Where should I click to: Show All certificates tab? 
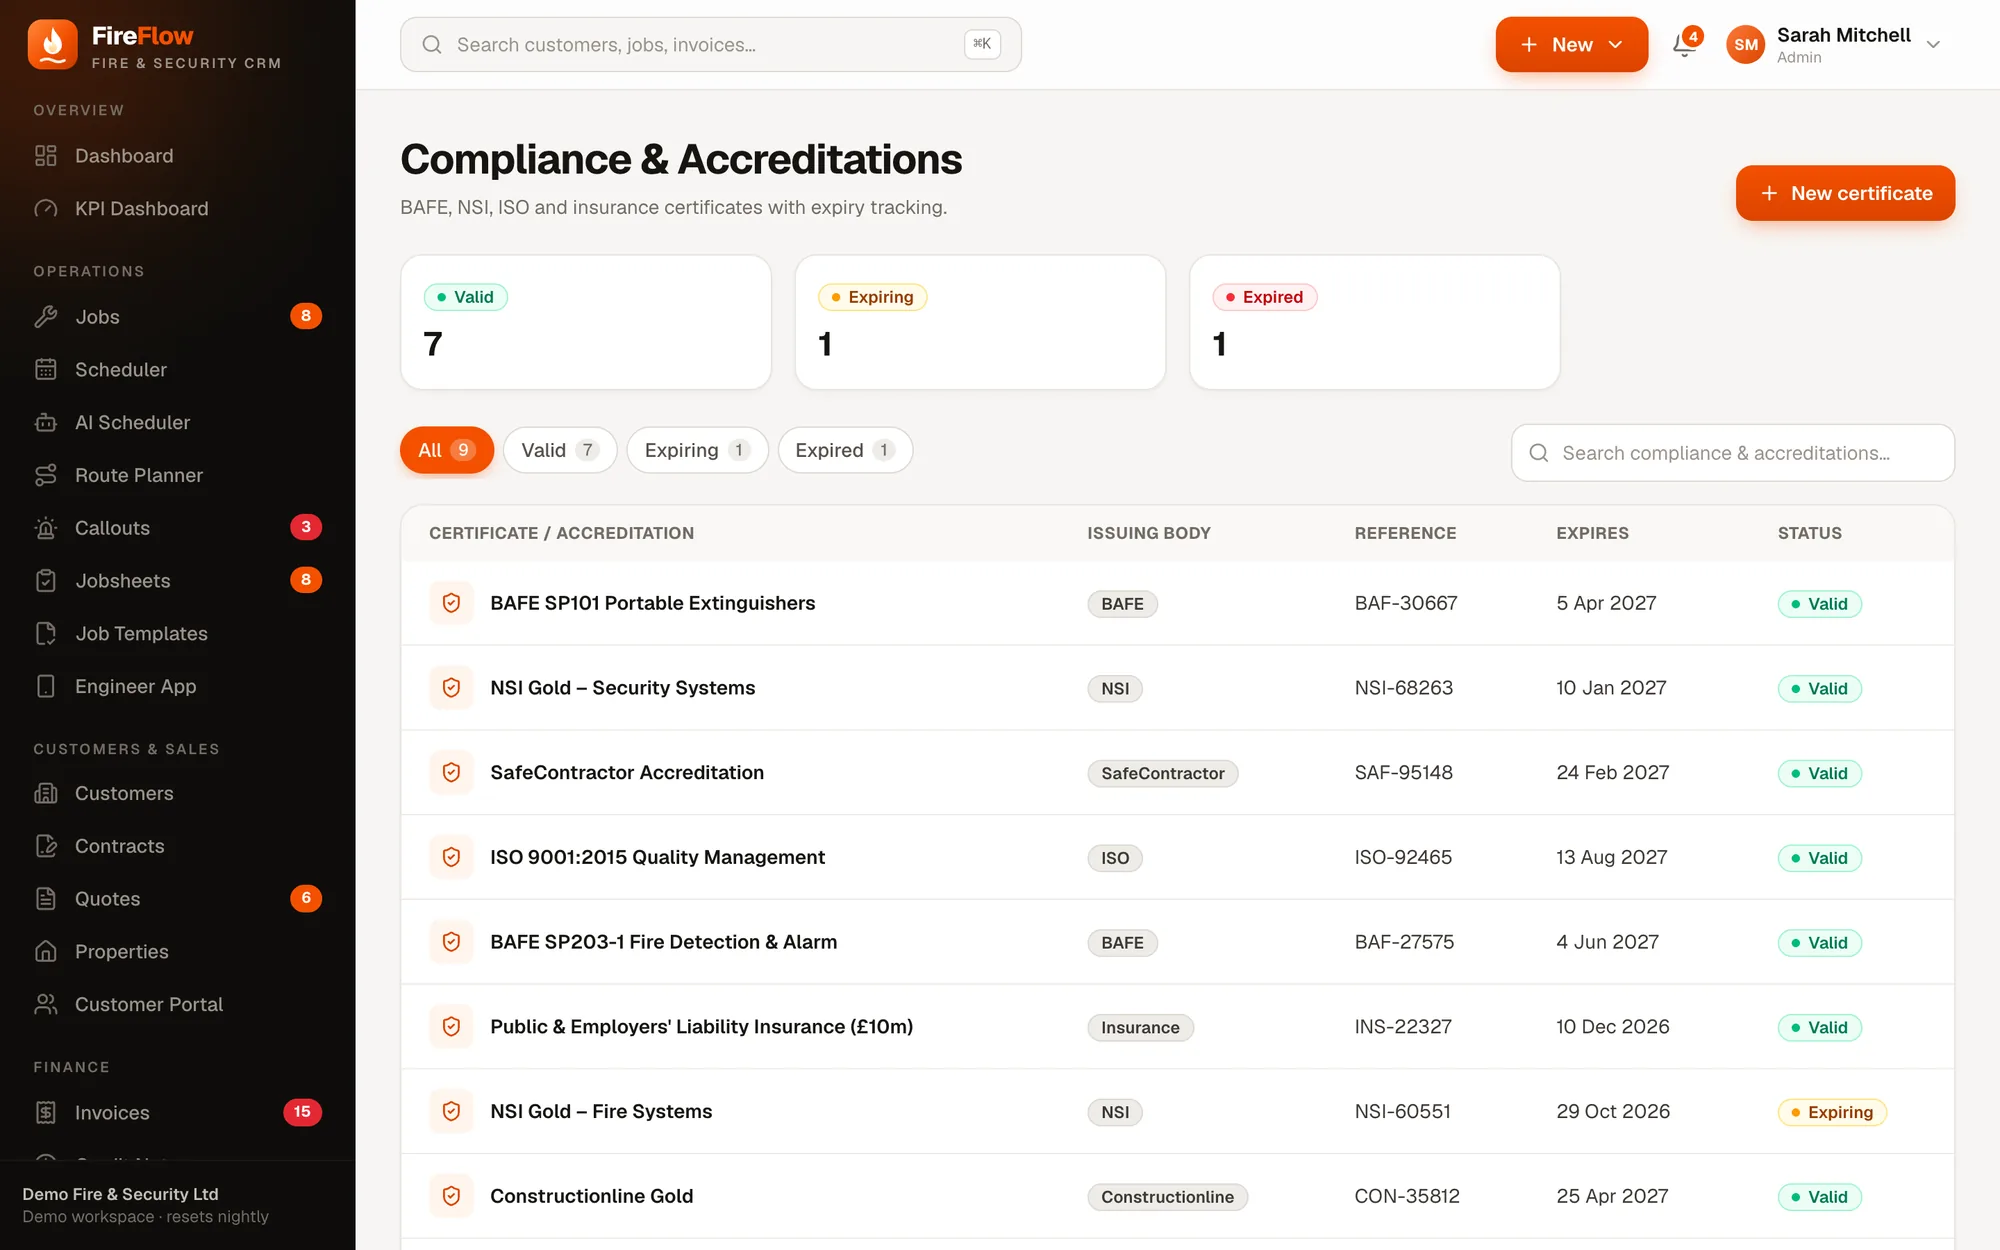pyautogui.click(x=447, y=450)
